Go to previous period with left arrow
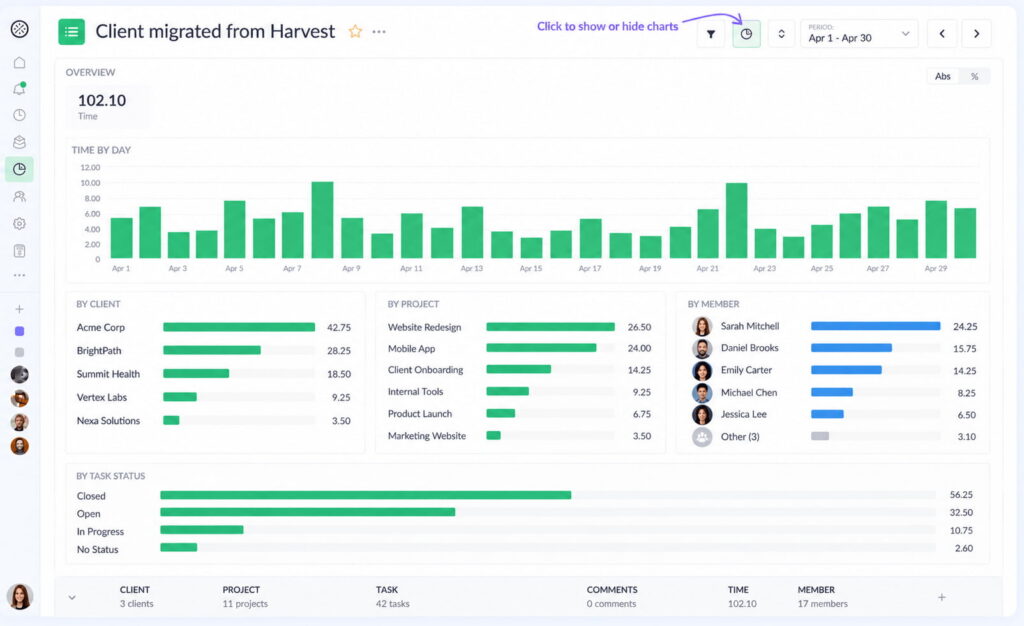 (942, 34)
